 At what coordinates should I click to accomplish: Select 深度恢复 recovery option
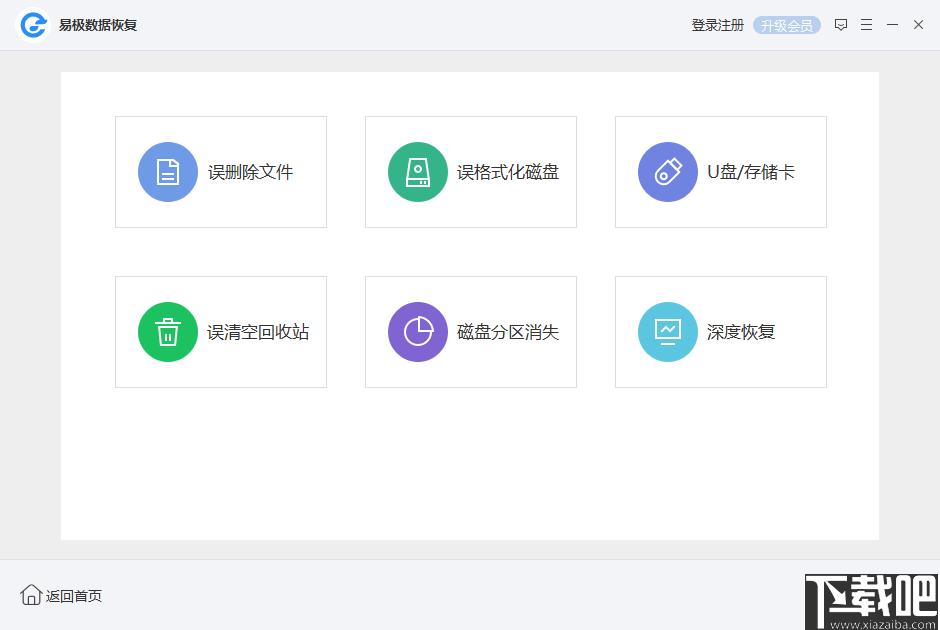click(x=721, y=332)
